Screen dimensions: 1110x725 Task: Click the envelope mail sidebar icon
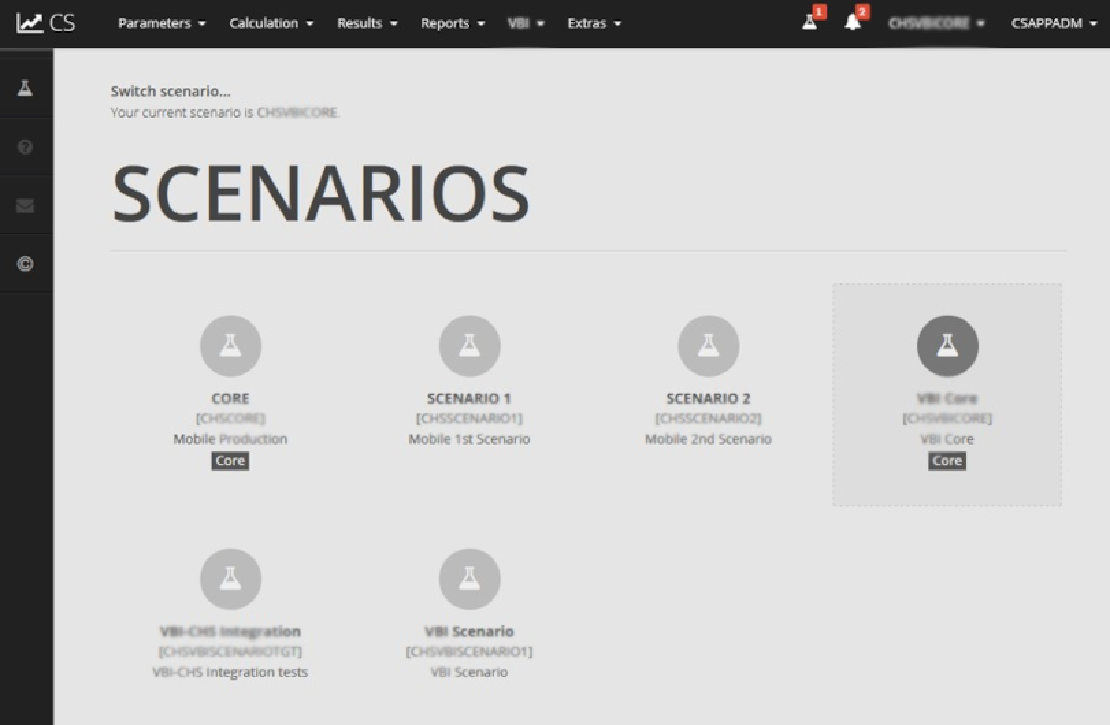tap(26, 206)
